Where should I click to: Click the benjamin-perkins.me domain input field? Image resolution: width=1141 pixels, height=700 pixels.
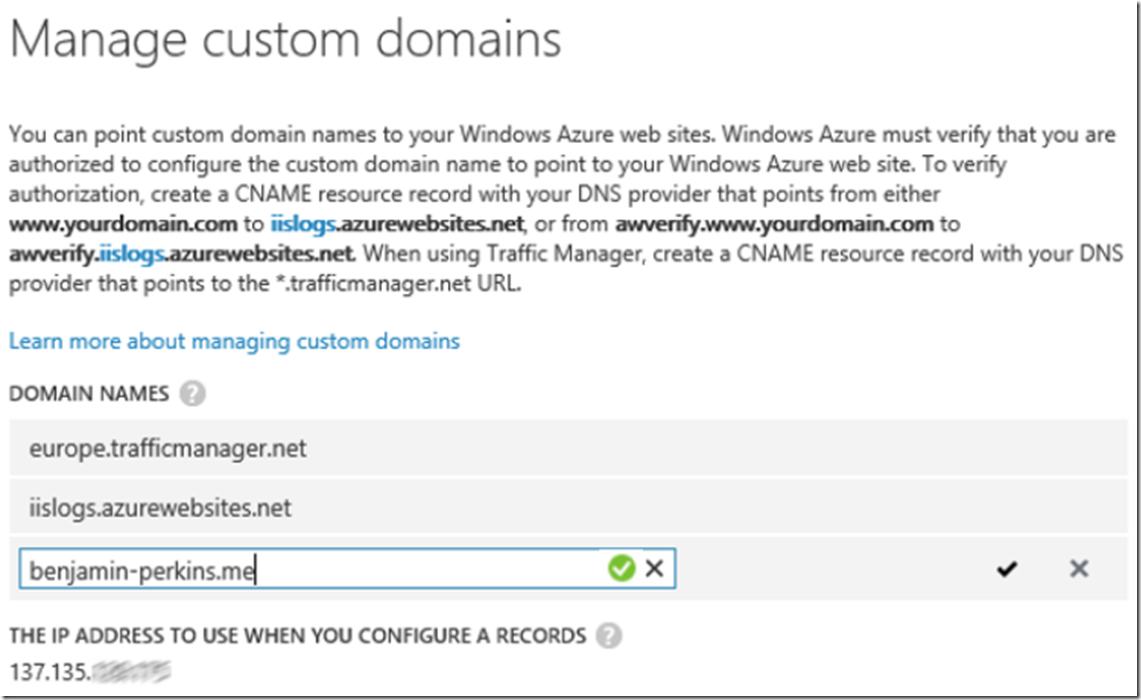tap(347, 568)
